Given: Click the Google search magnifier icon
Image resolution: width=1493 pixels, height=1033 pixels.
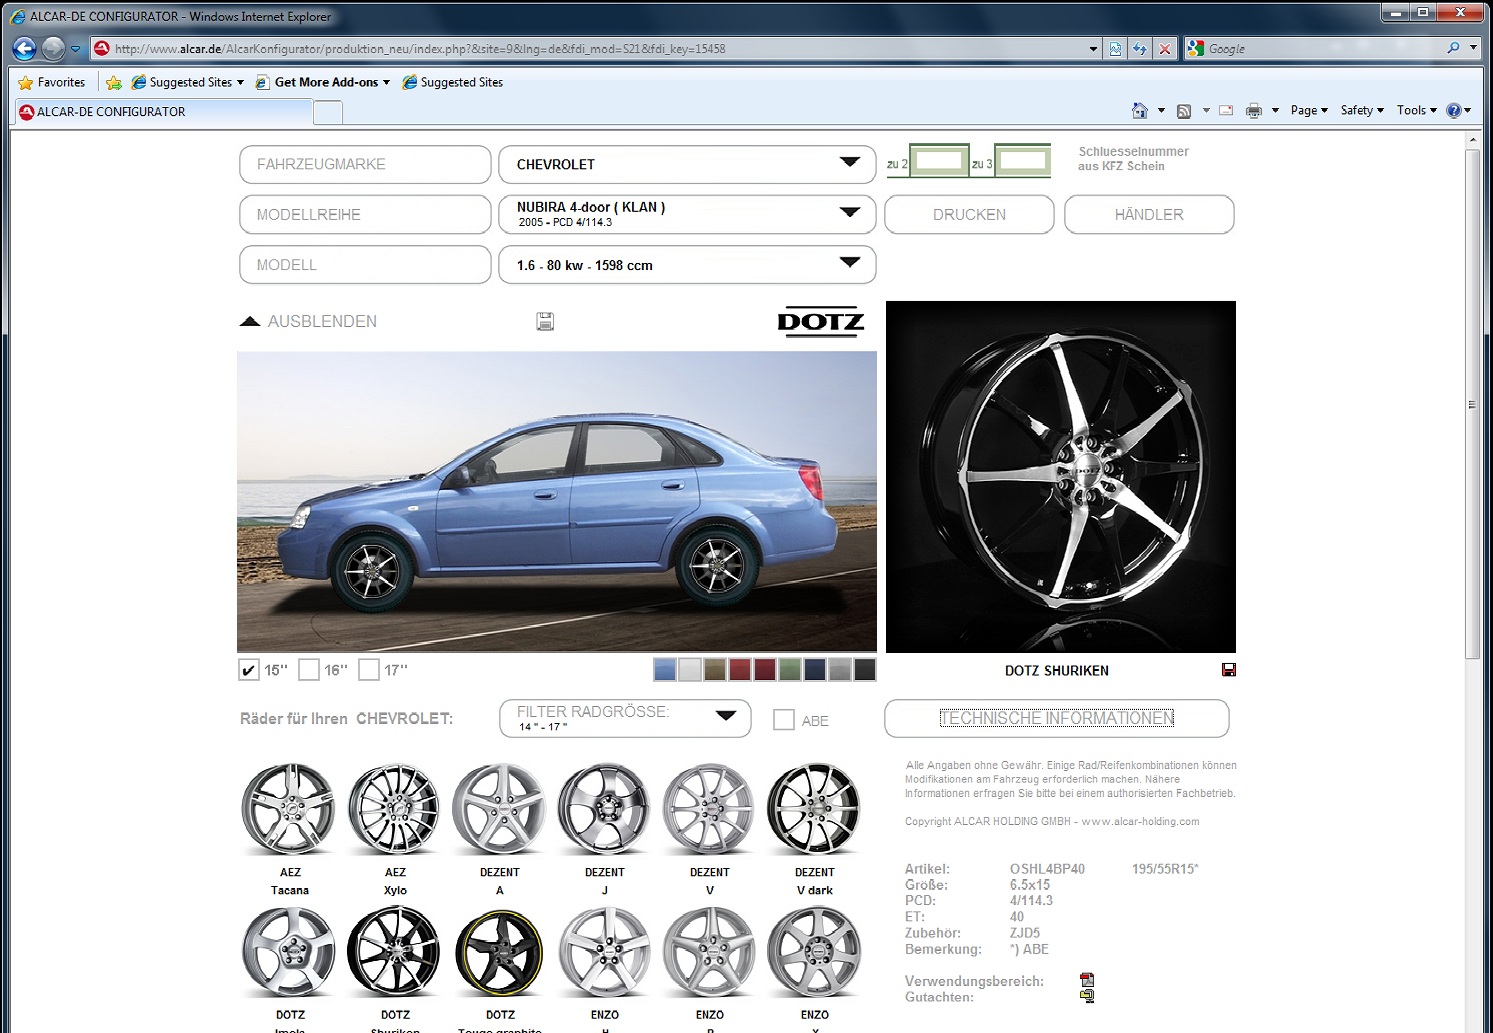Looking at the screenshot, I should tap(1453, 48).
